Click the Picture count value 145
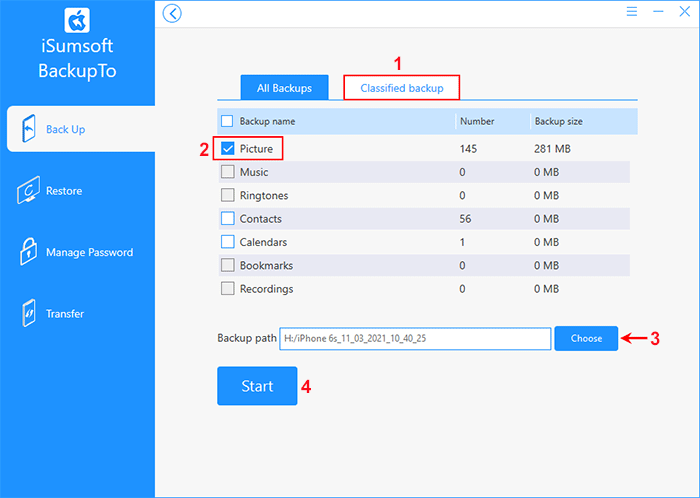This screenshot has height=498, width=700. [x=468, y=149]
